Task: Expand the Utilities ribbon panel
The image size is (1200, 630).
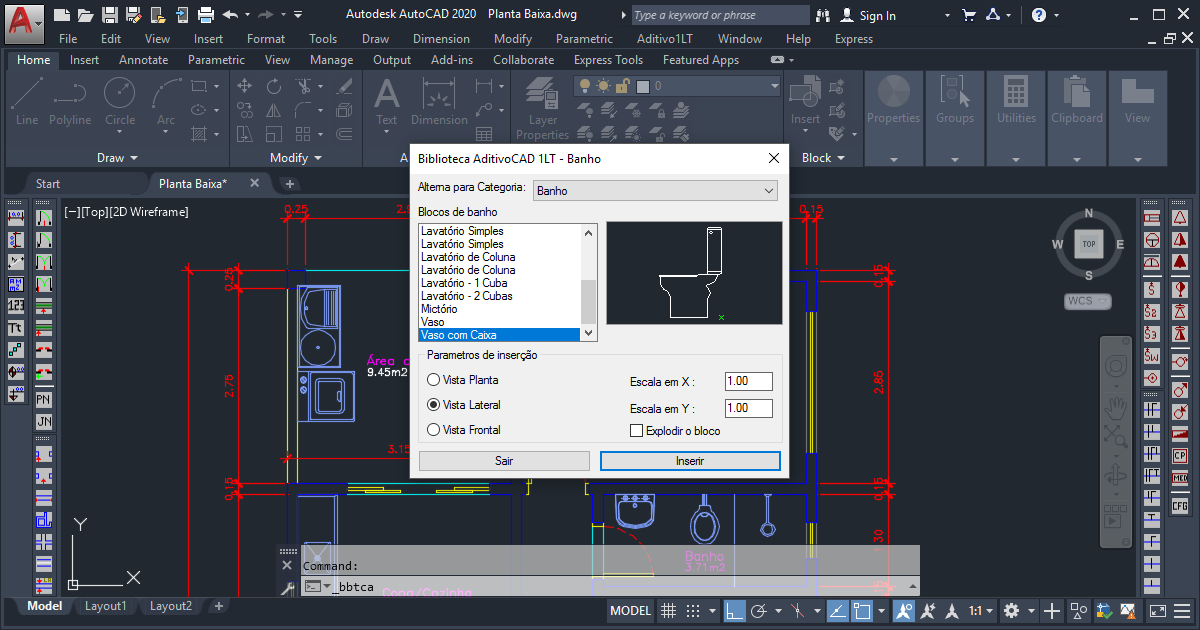Action: click(x=1016, y=158)
